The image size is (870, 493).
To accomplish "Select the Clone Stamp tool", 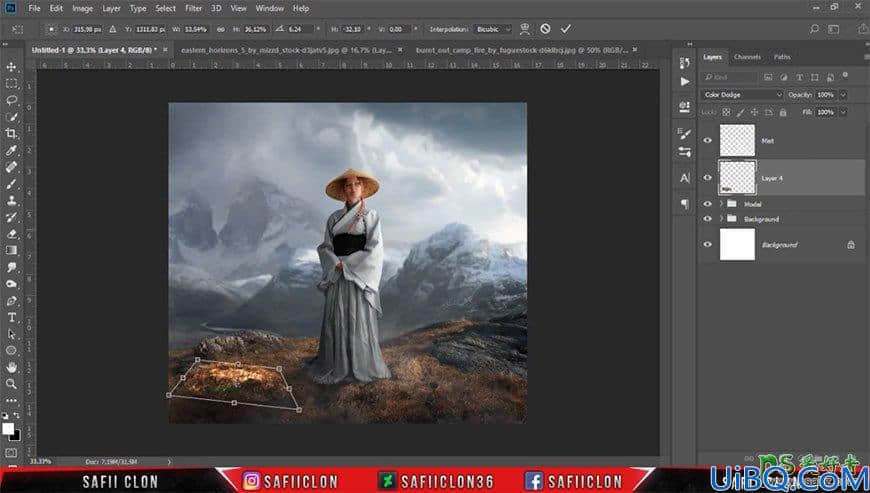I will pyautogui.click(x=11, y=200).
